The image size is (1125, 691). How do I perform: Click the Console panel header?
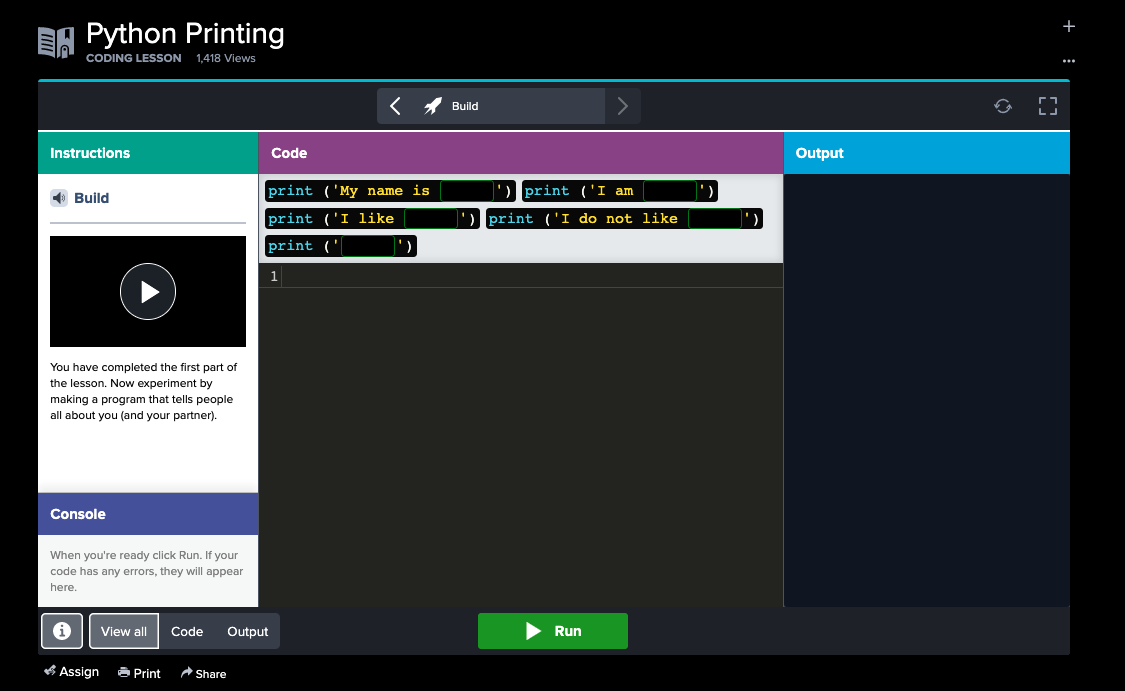(x=148, y=514)
